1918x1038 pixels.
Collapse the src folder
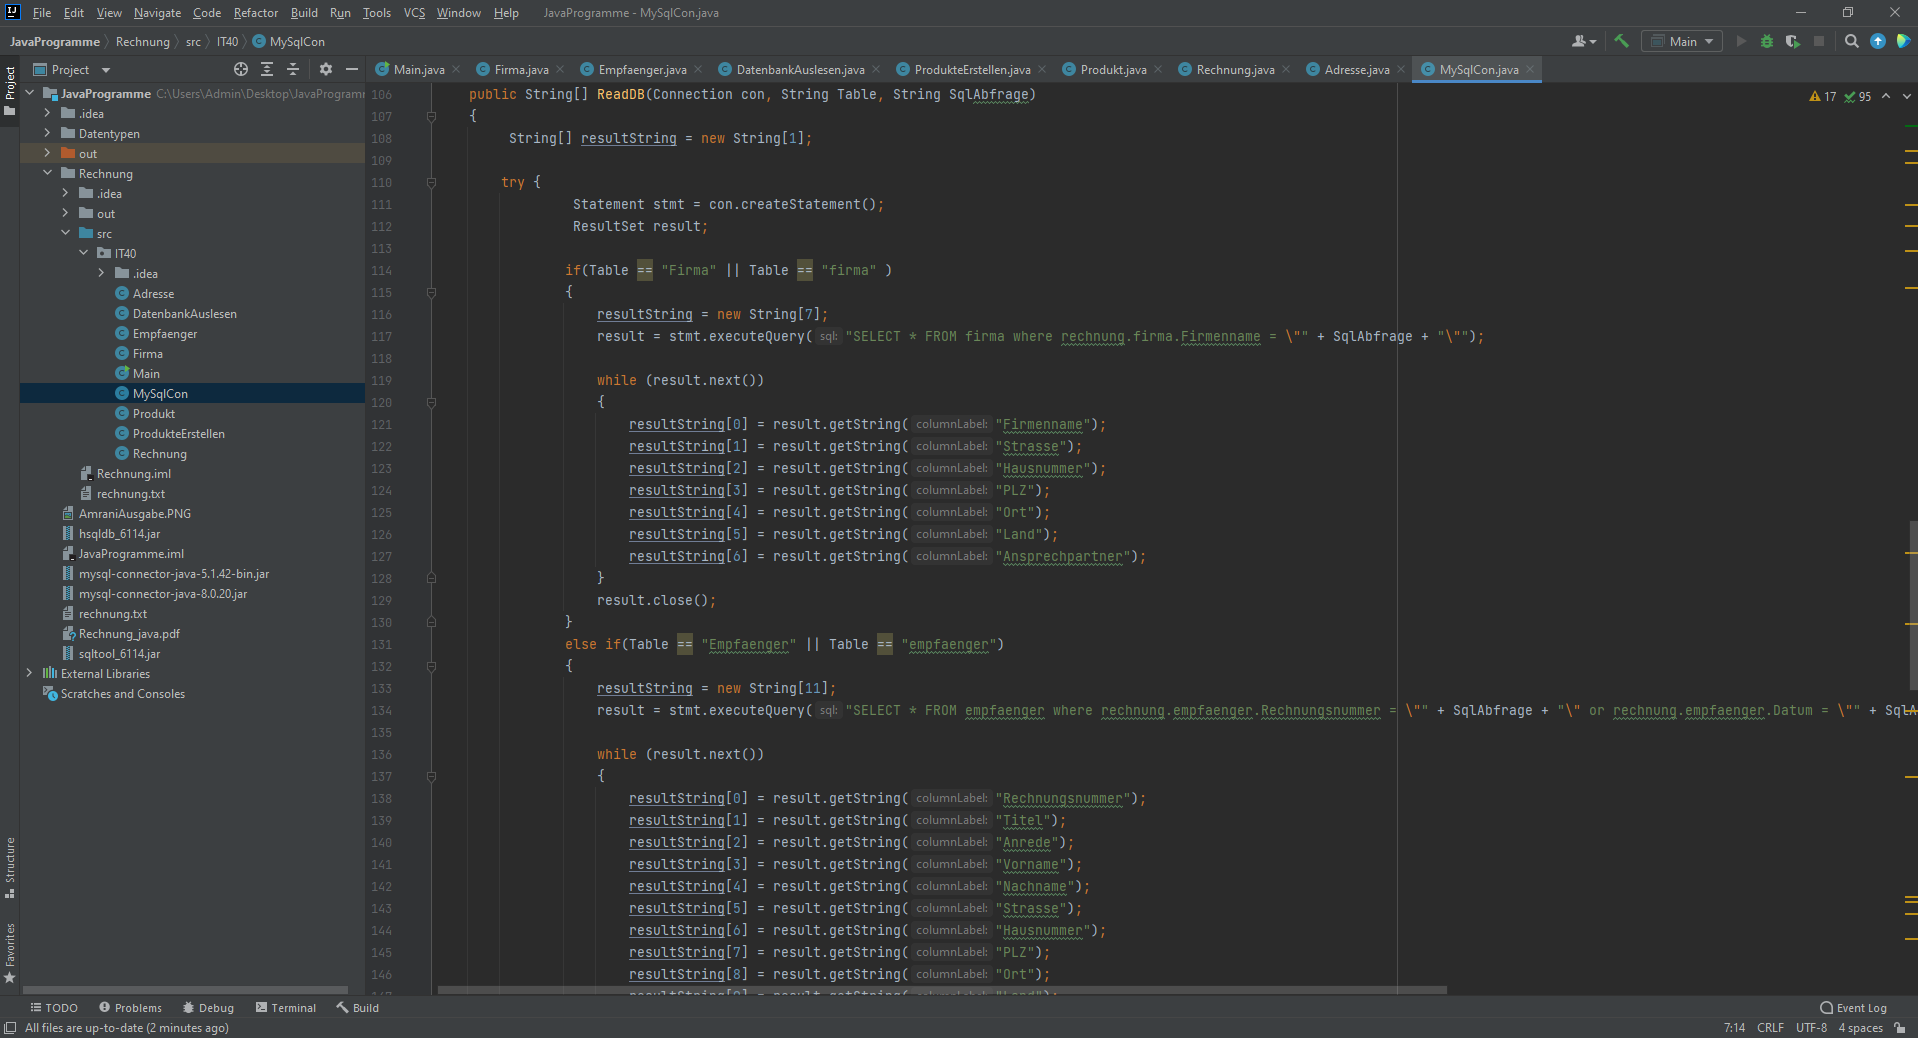point(65,233)
